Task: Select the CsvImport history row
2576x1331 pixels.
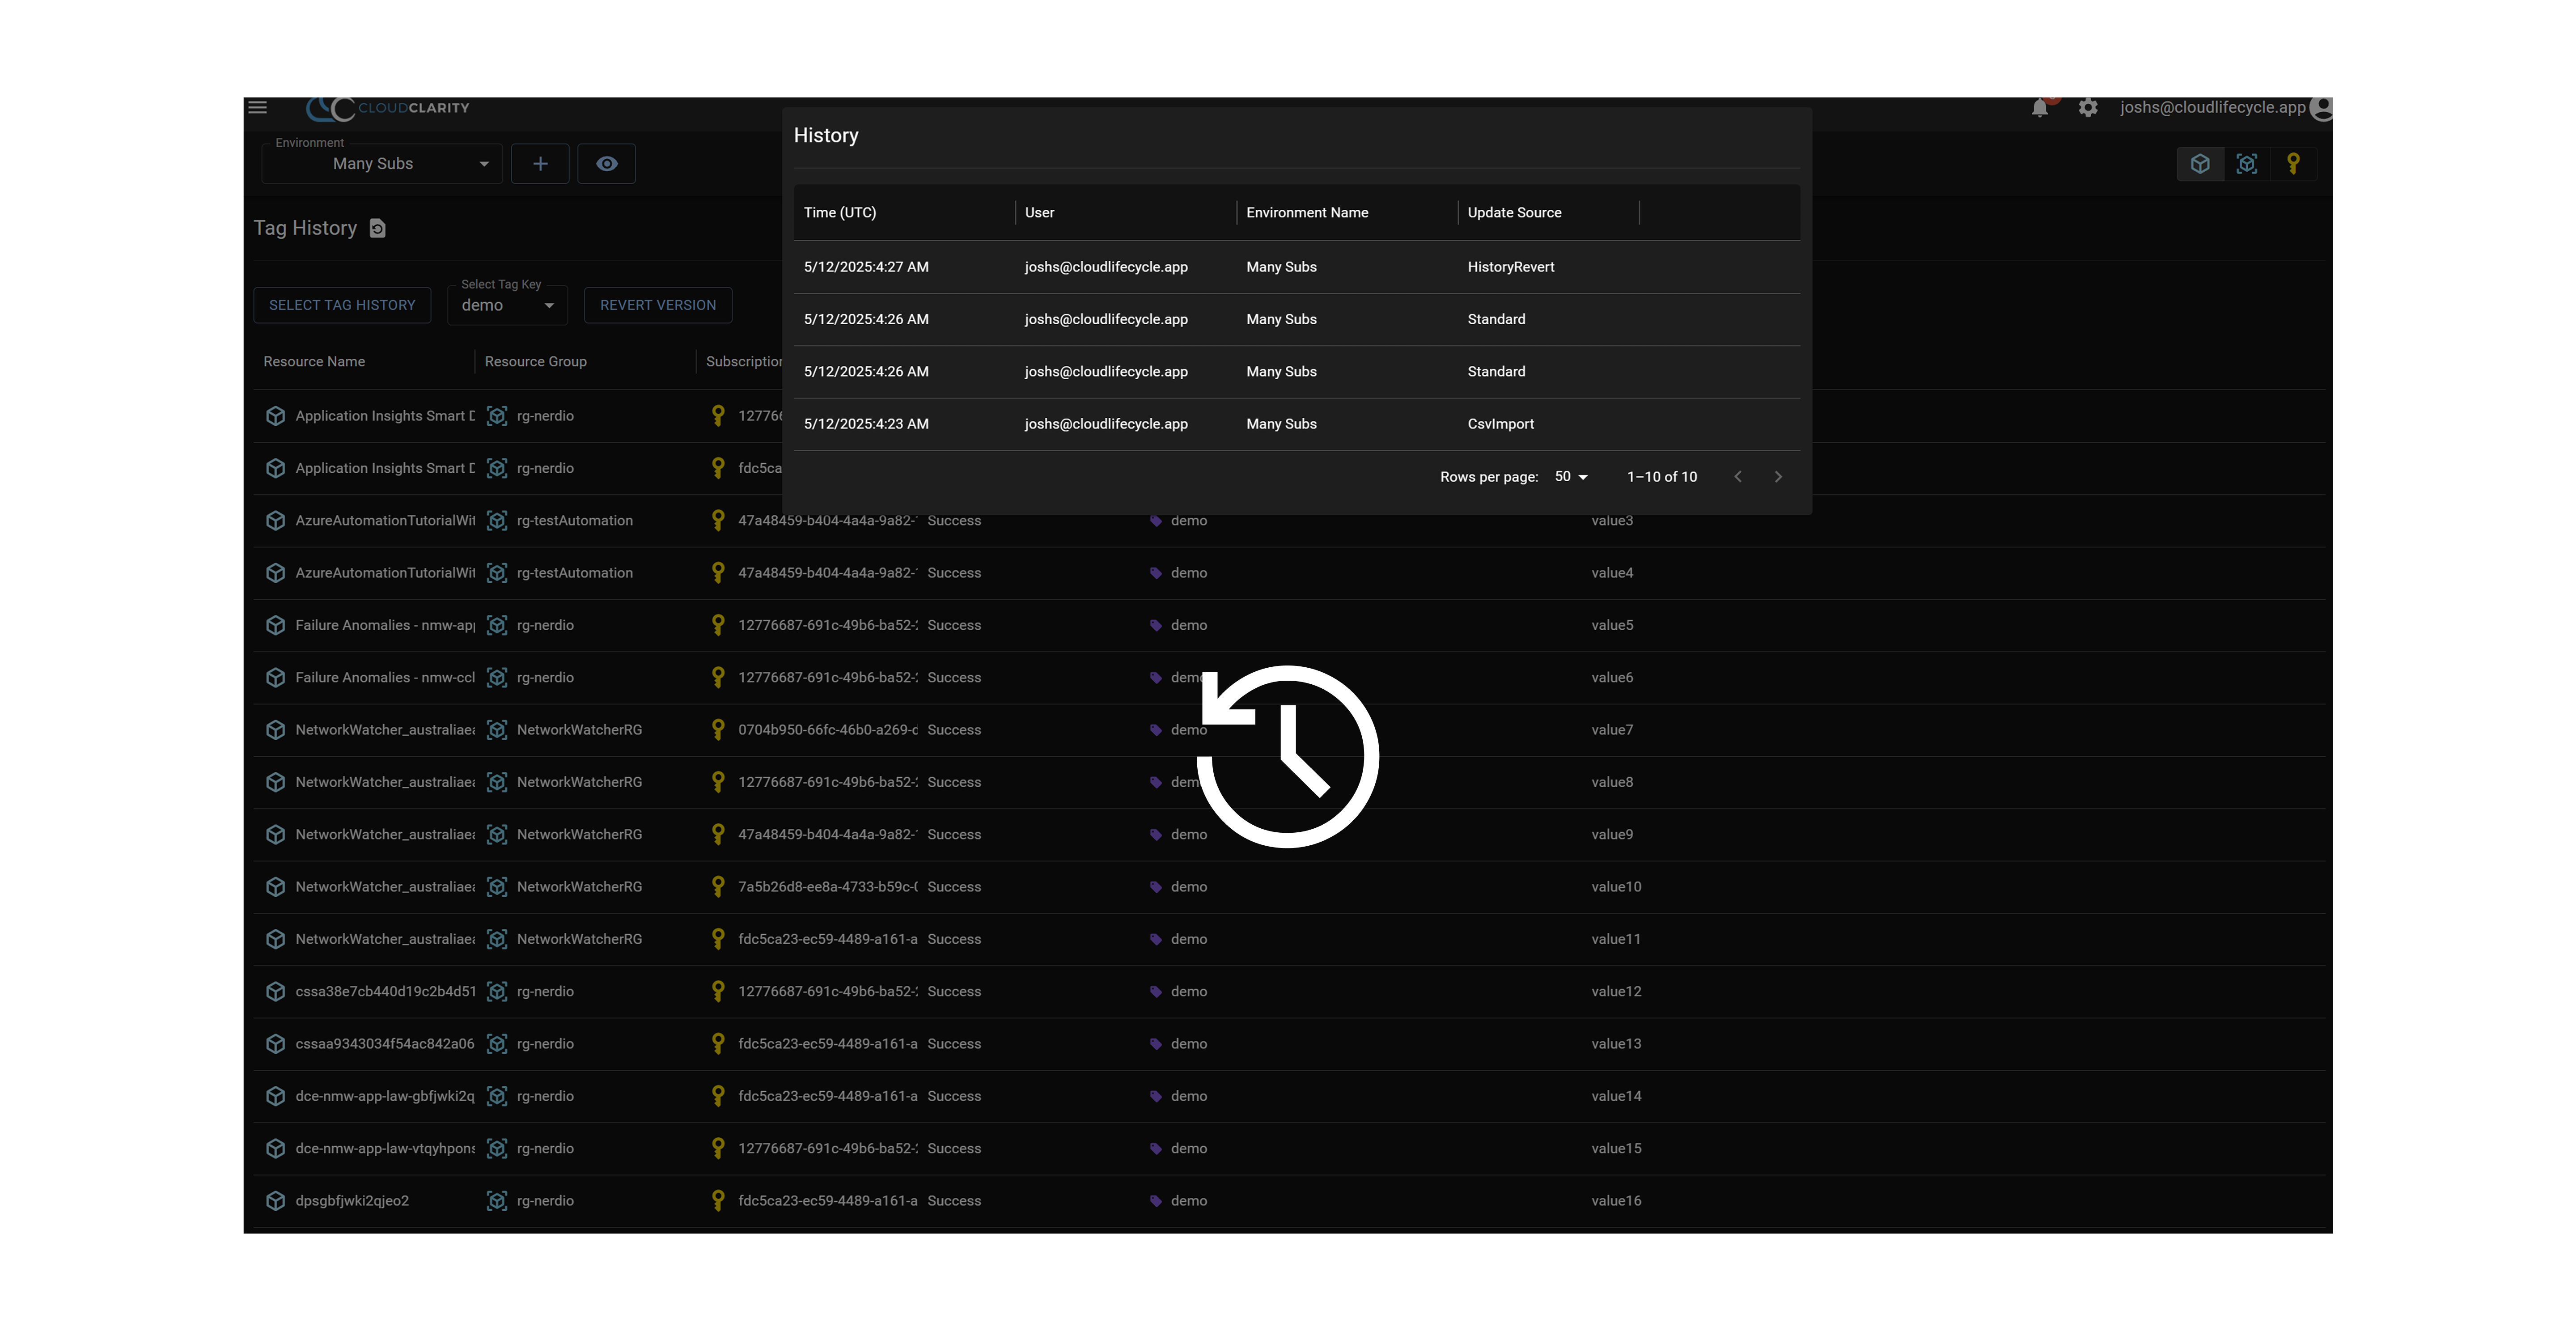Action: click(1297, 424)
